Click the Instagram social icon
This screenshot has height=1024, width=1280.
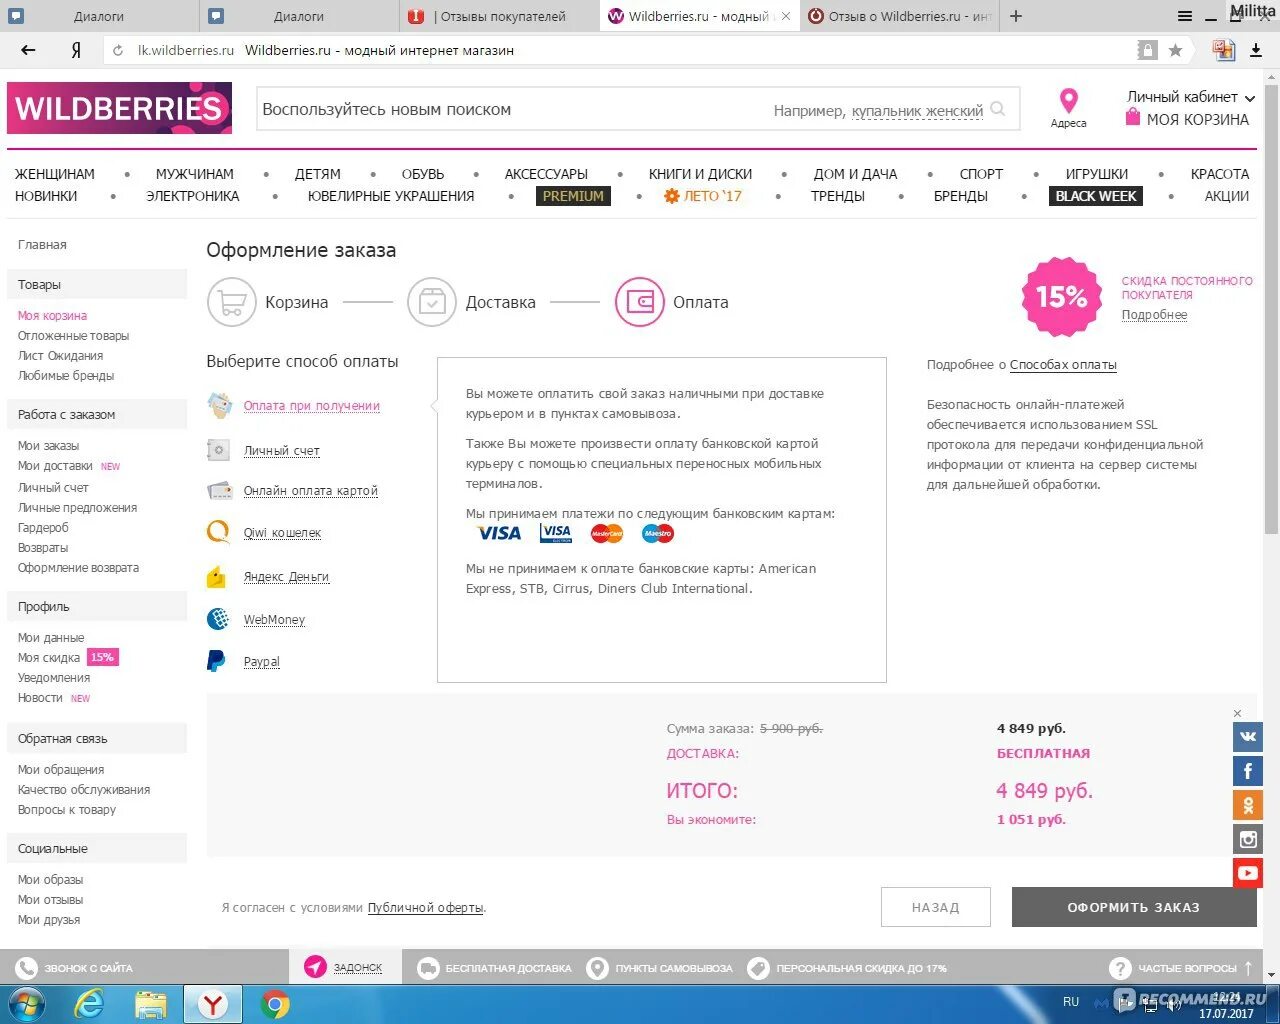coord(1248,839)
